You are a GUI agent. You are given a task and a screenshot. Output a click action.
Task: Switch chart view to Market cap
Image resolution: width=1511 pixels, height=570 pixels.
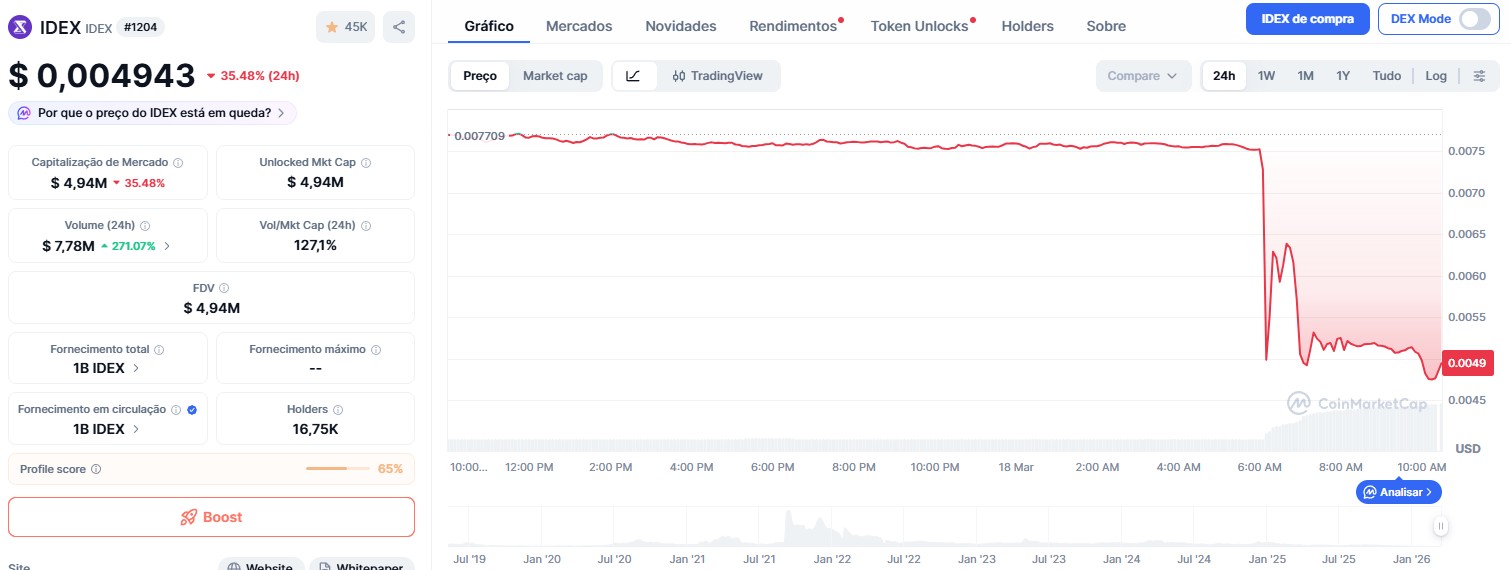555,76
